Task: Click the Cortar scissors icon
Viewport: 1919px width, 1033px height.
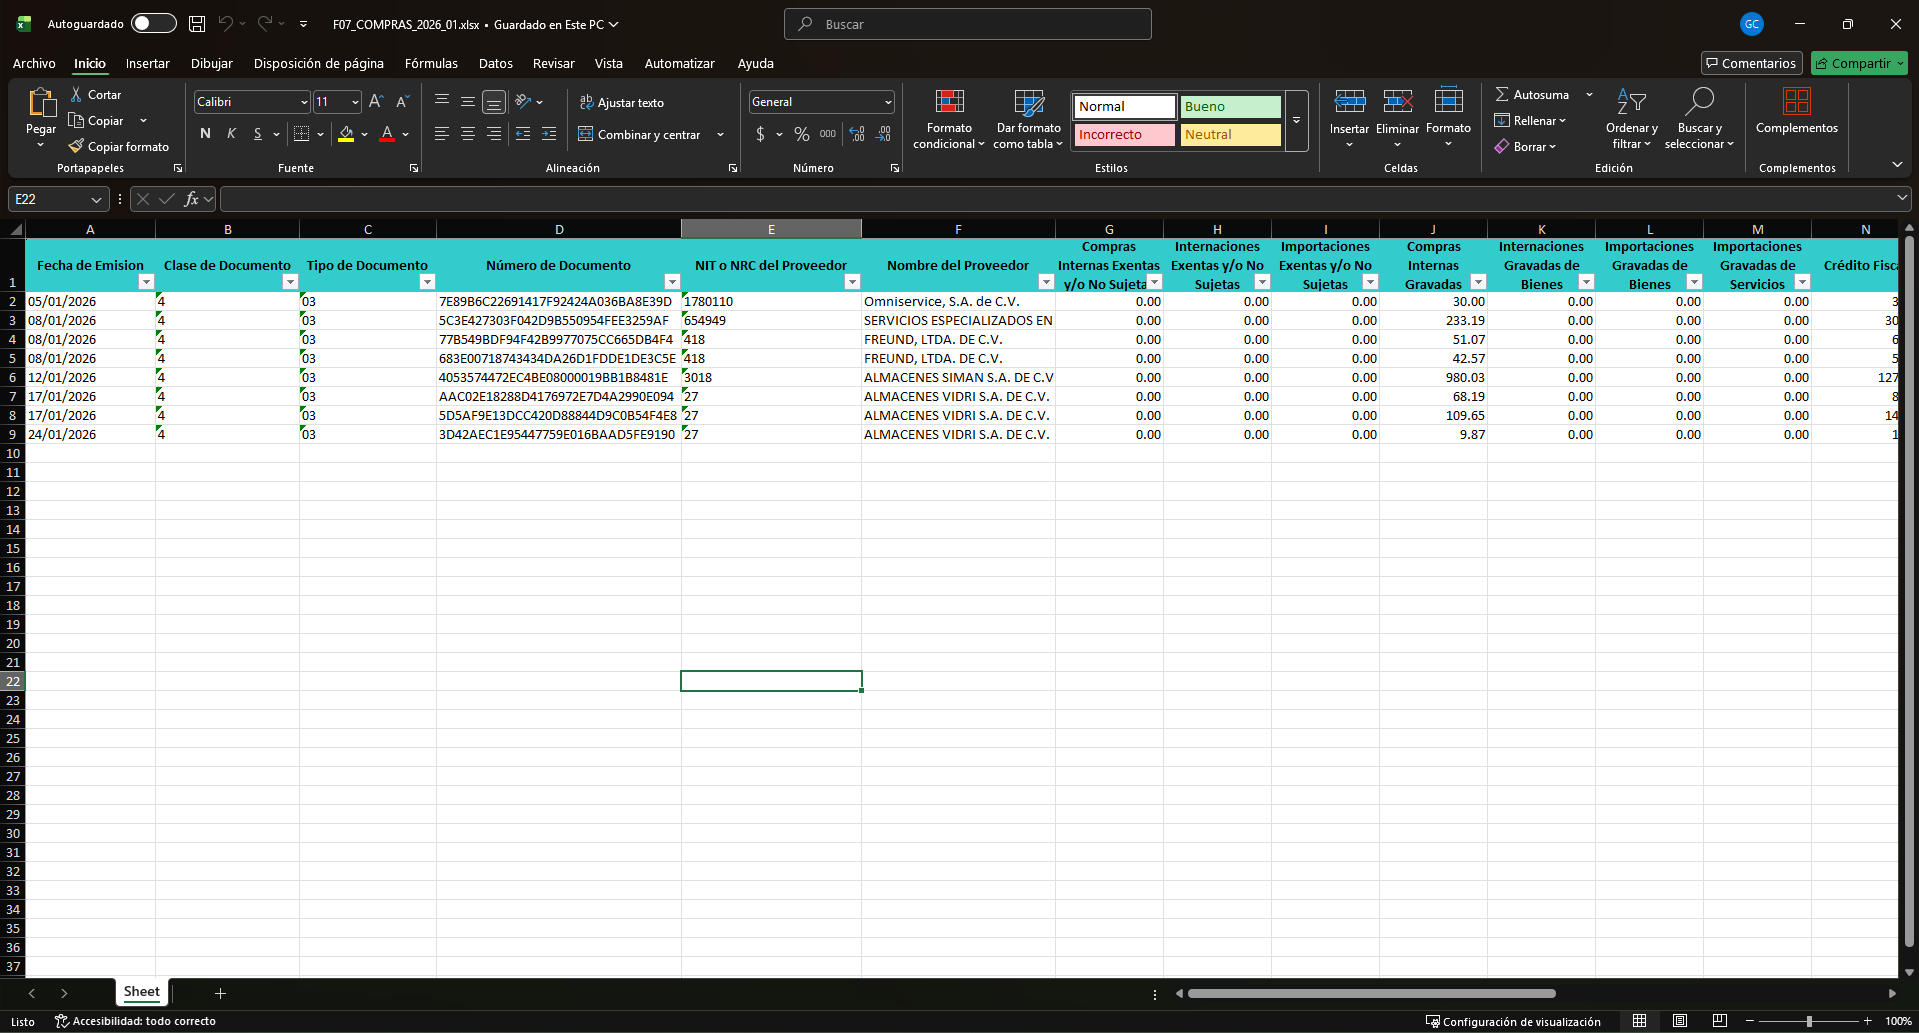Action: coord(76,94)
